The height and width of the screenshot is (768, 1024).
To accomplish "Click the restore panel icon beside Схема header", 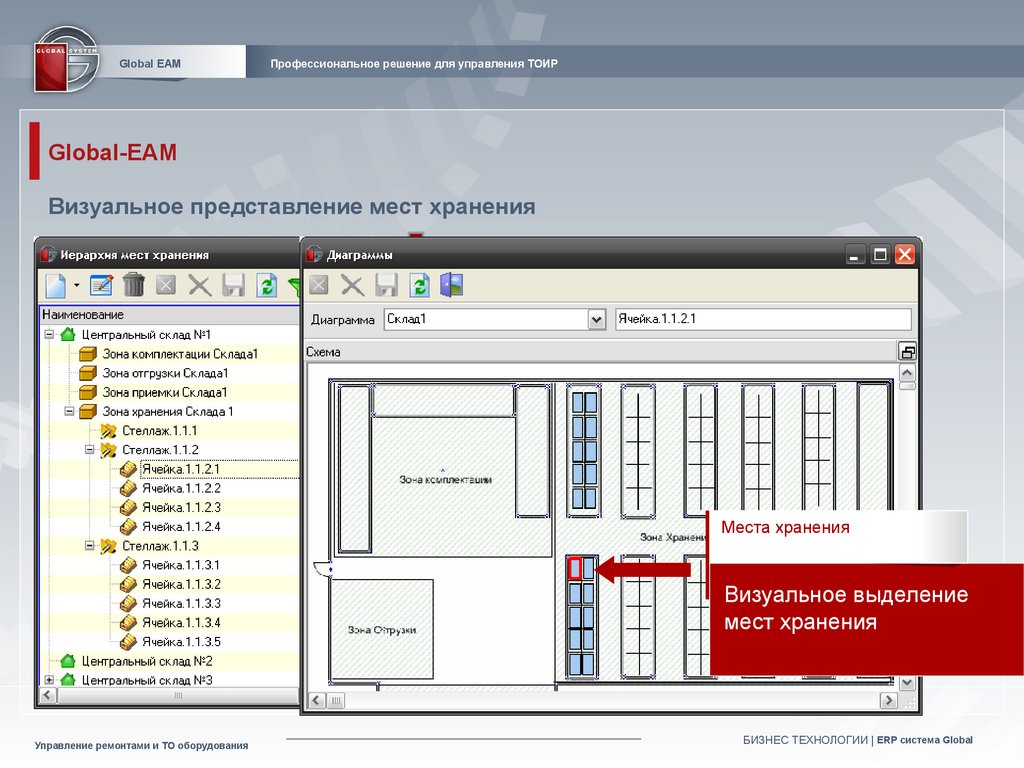I will 907,352.
